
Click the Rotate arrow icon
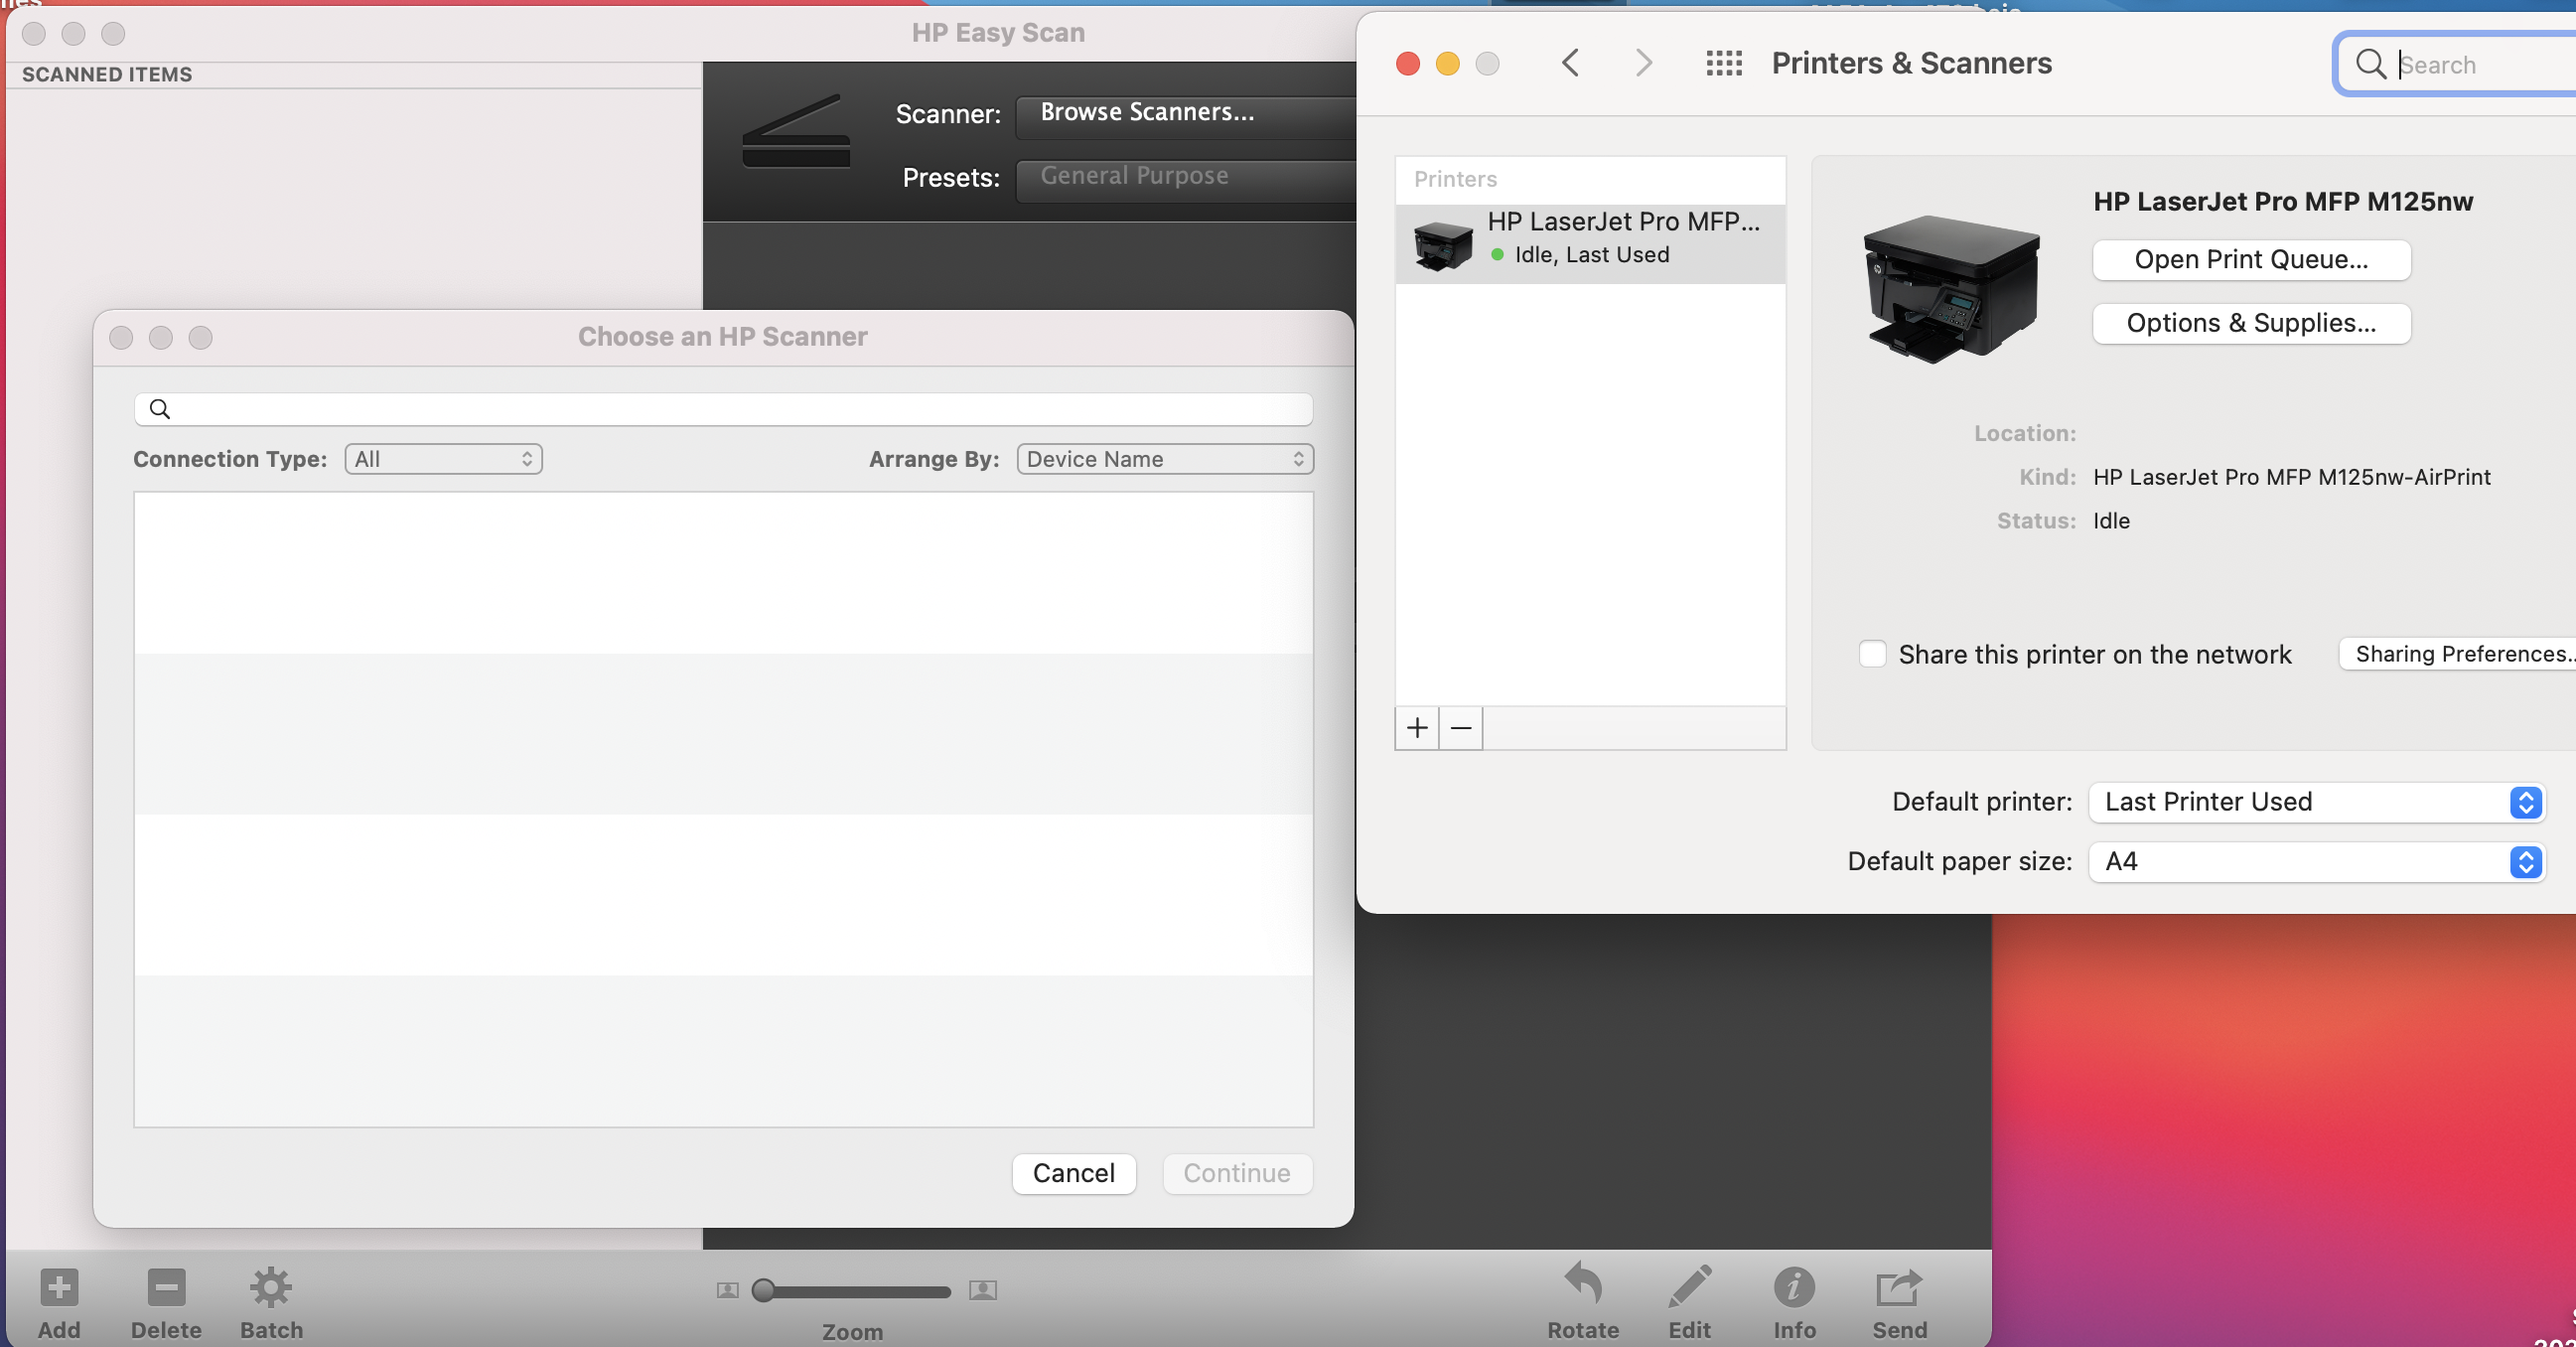1583,1285
